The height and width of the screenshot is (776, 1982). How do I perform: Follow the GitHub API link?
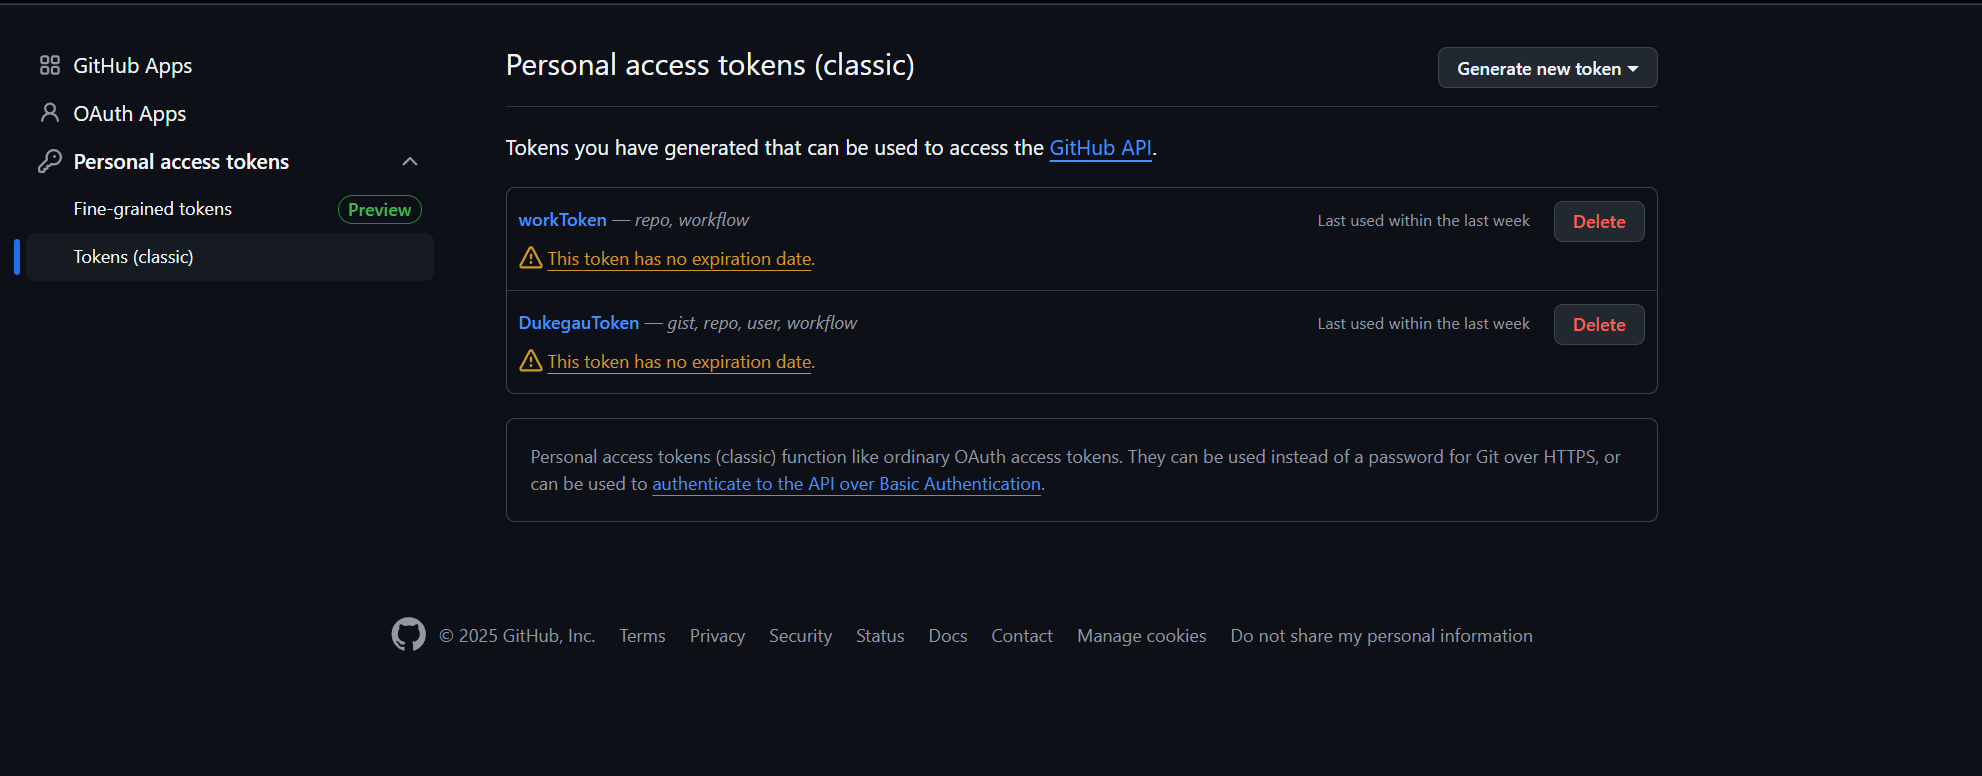(1100, 148)
